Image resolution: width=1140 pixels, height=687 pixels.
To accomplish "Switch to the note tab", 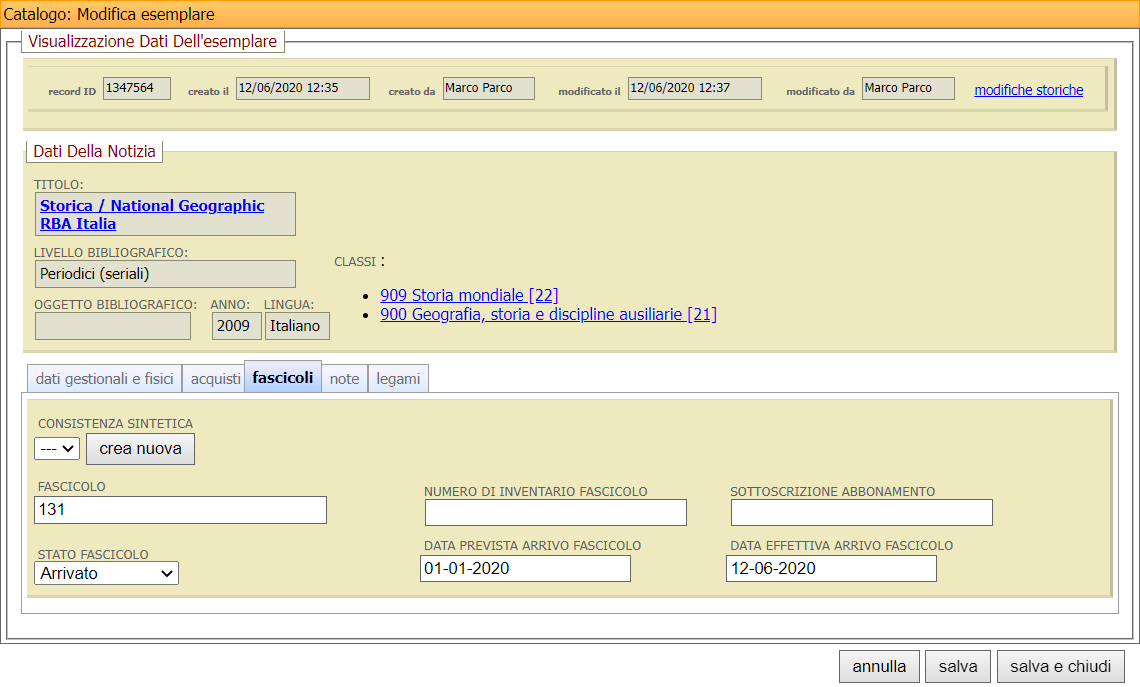I will pyautogui.click(x=344, y=379).
